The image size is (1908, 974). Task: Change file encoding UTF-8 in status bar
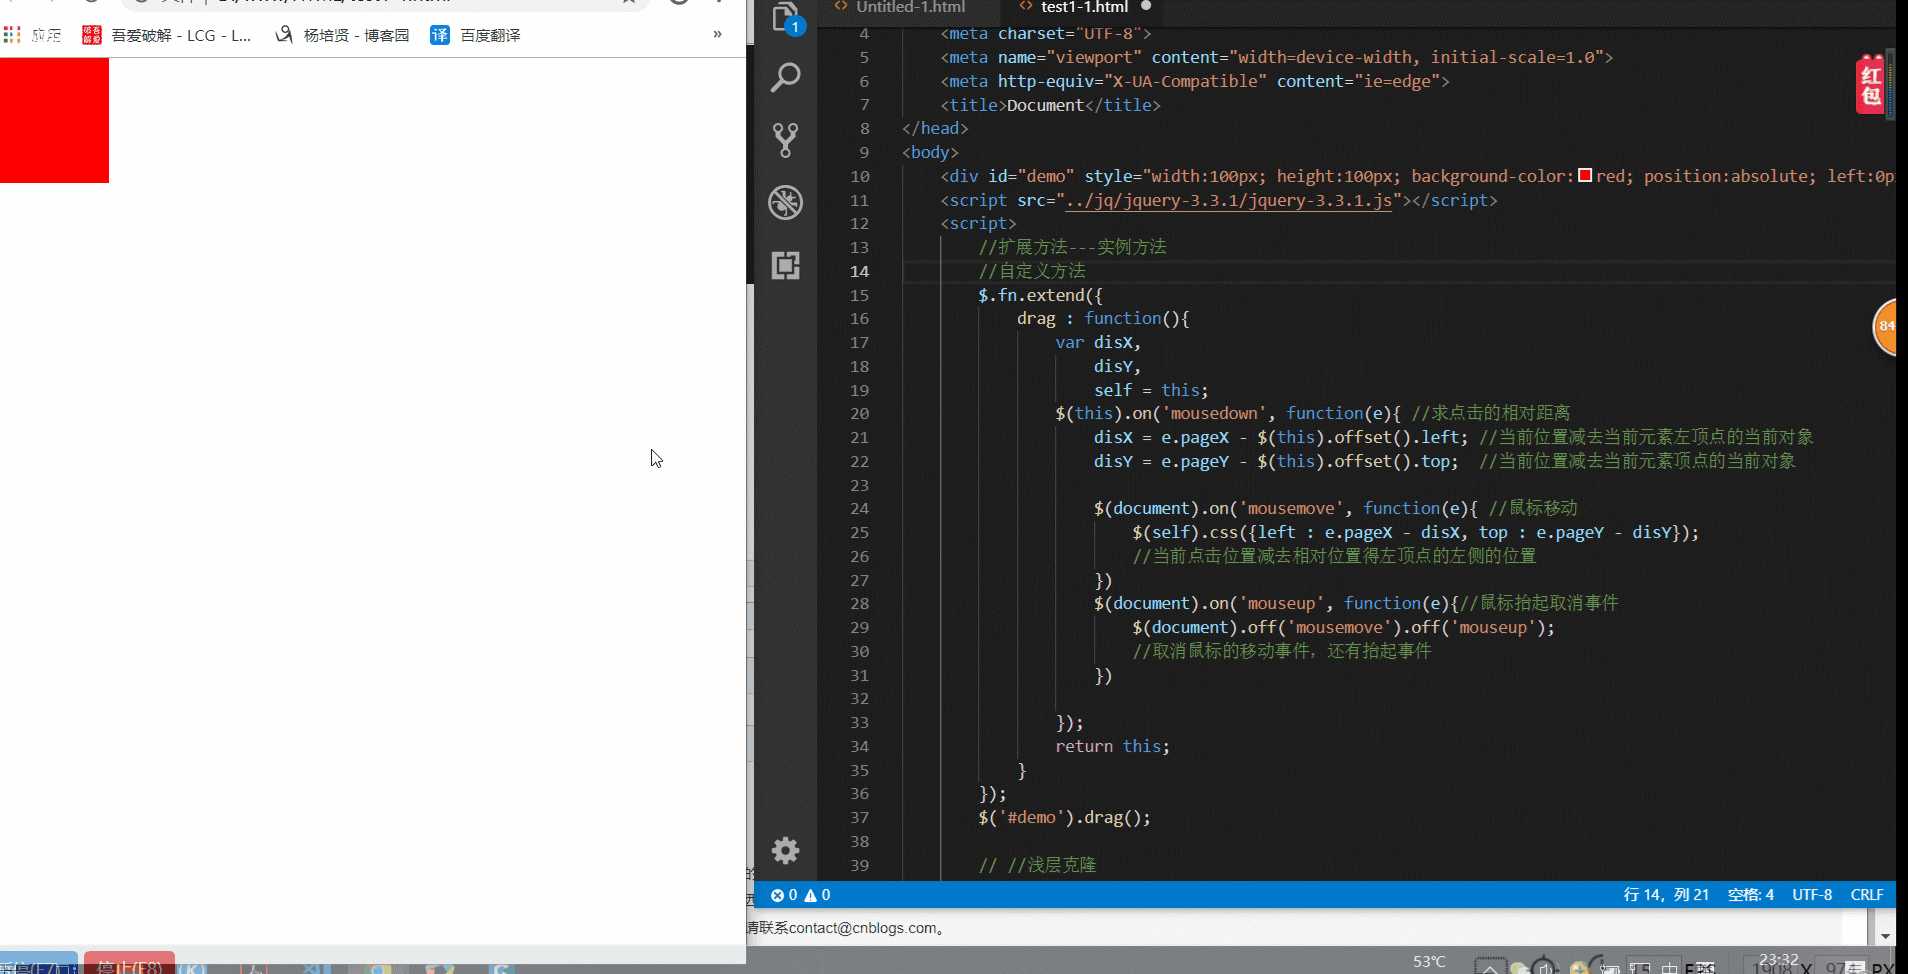(x=1812, y=895)
